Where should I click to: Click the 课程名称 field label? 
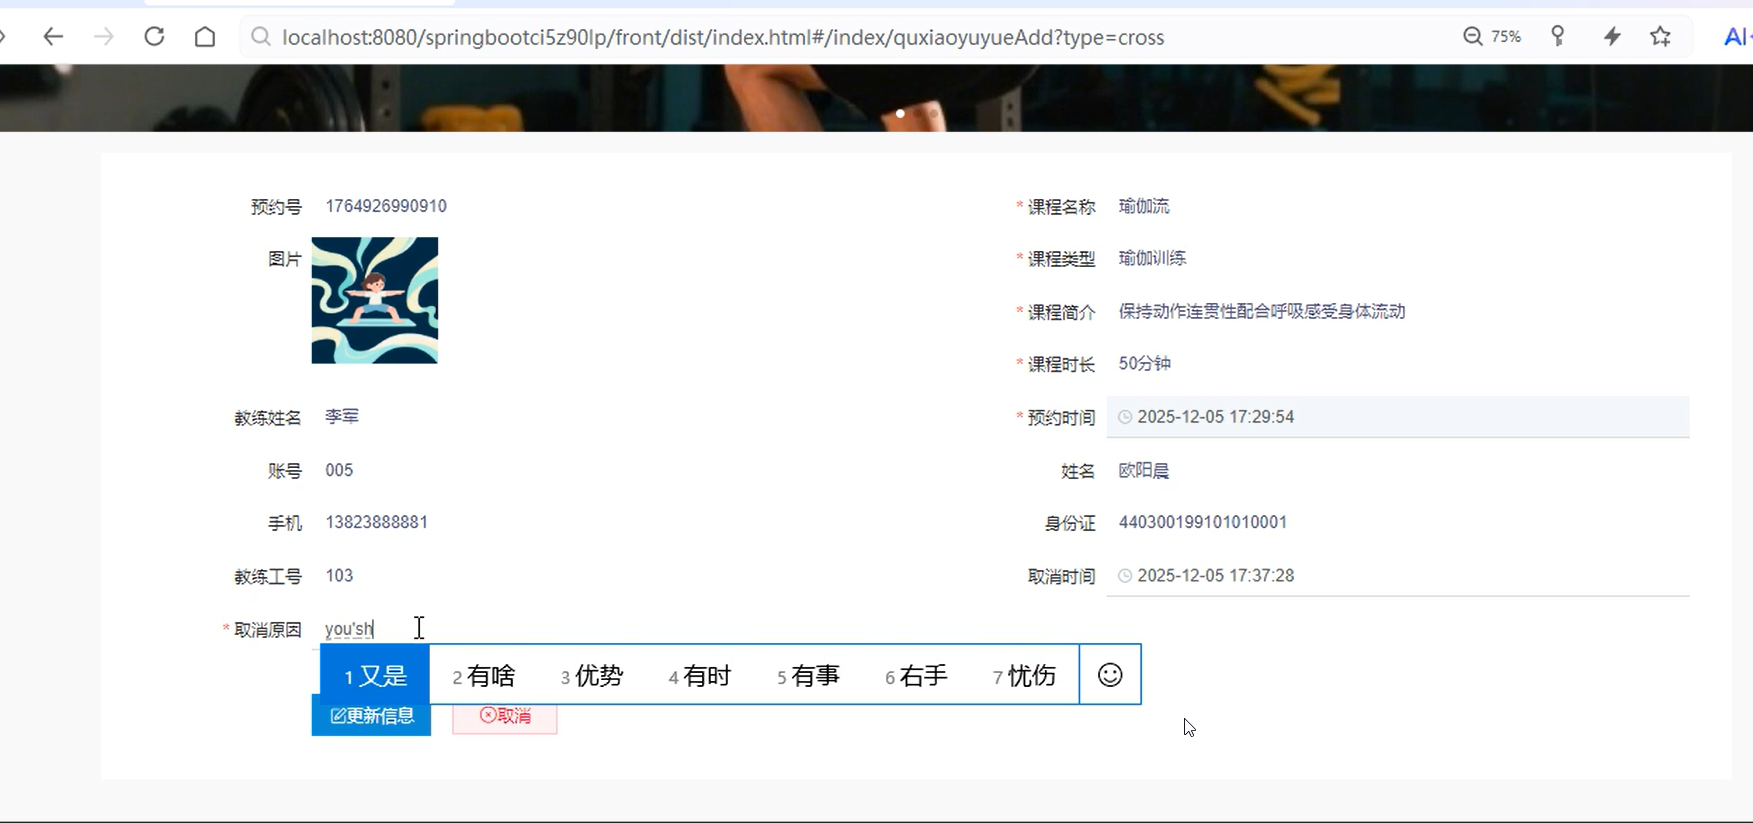[x=1062, y=207]
